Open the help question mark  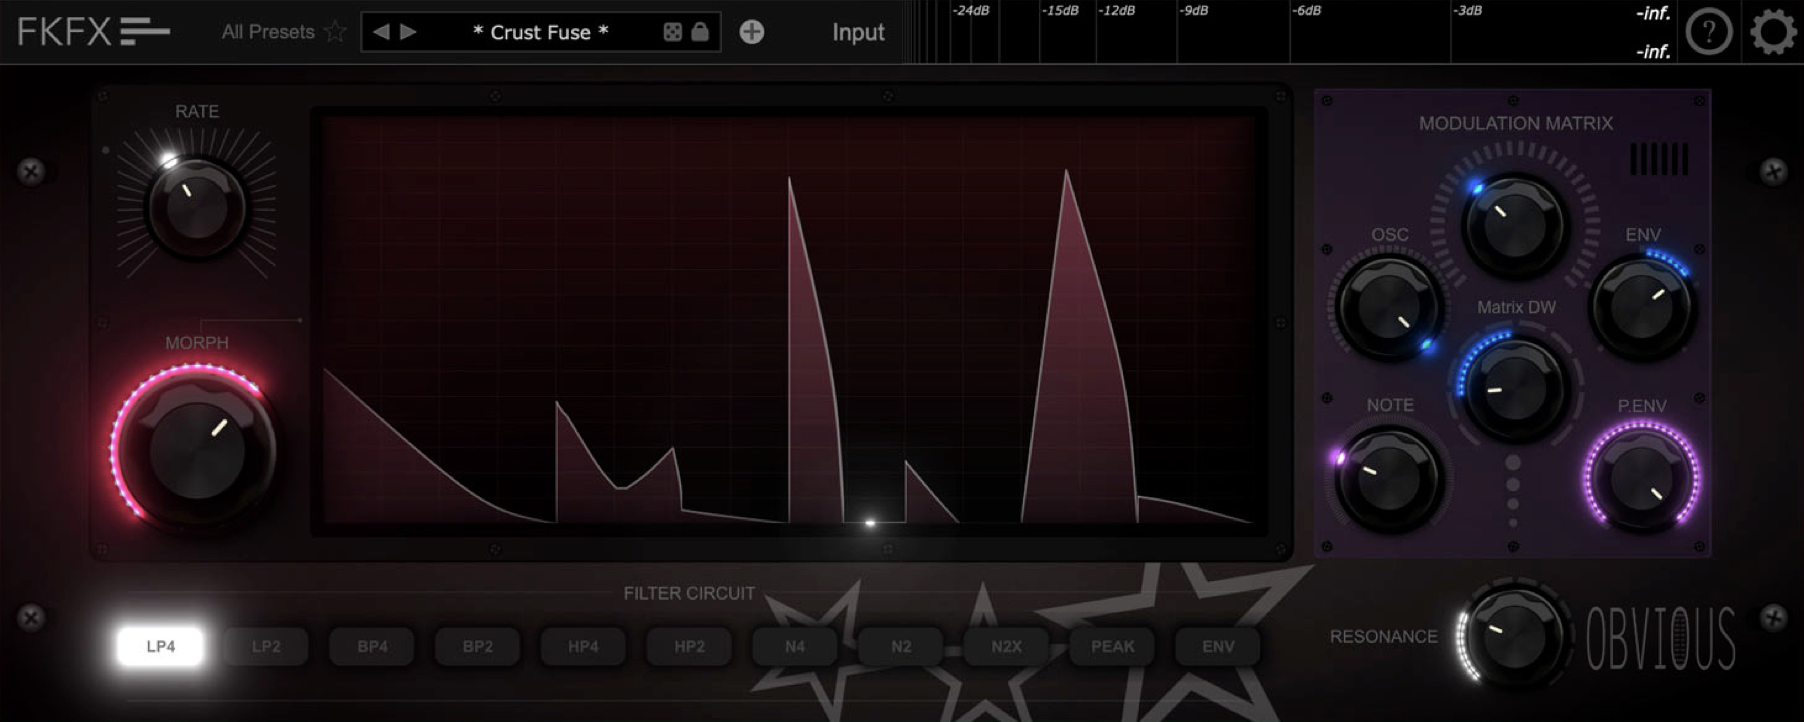tap(1709, 32)
